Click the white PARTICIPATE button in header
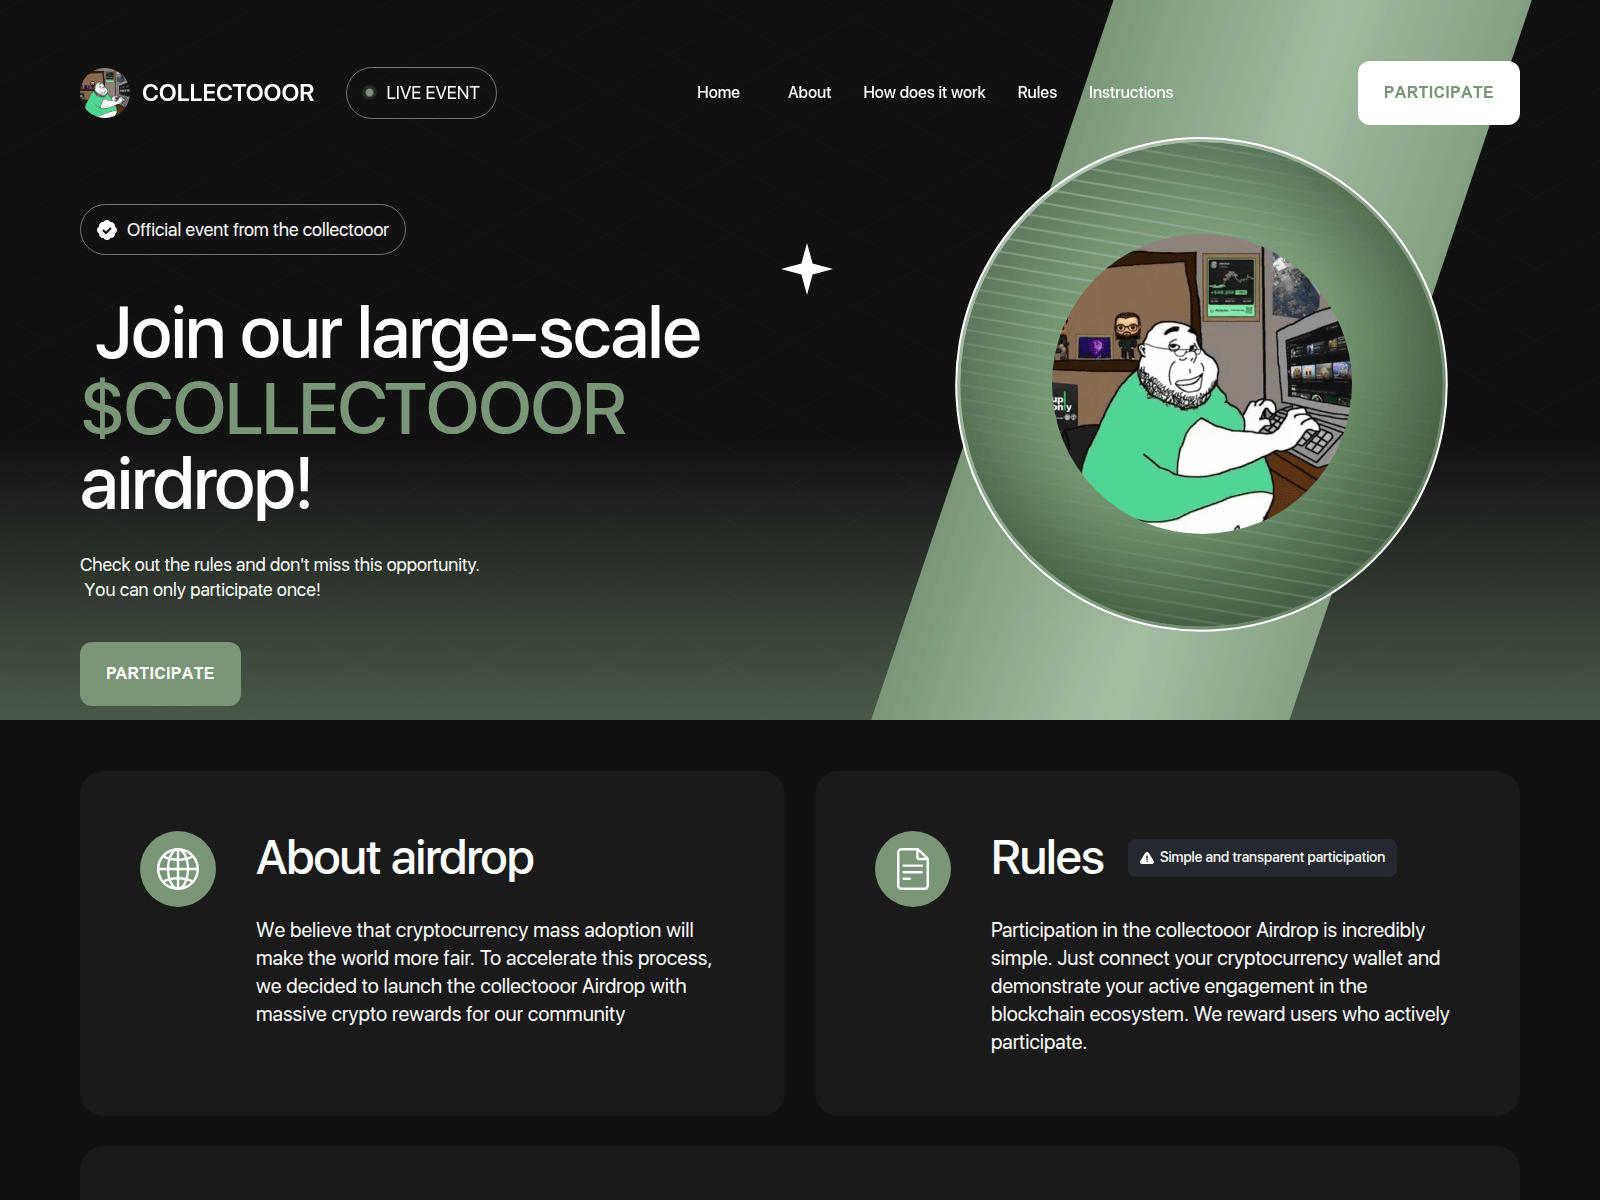Screen dimensions: 1600x1200 [x=1438, y=93]
